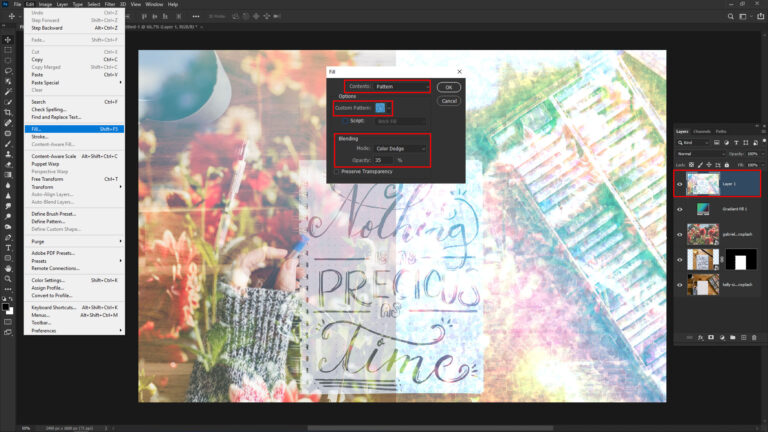Viewport: 768px width, 432px height.
Task: Add layer style via fx icon
Action: tap(700, 337)
